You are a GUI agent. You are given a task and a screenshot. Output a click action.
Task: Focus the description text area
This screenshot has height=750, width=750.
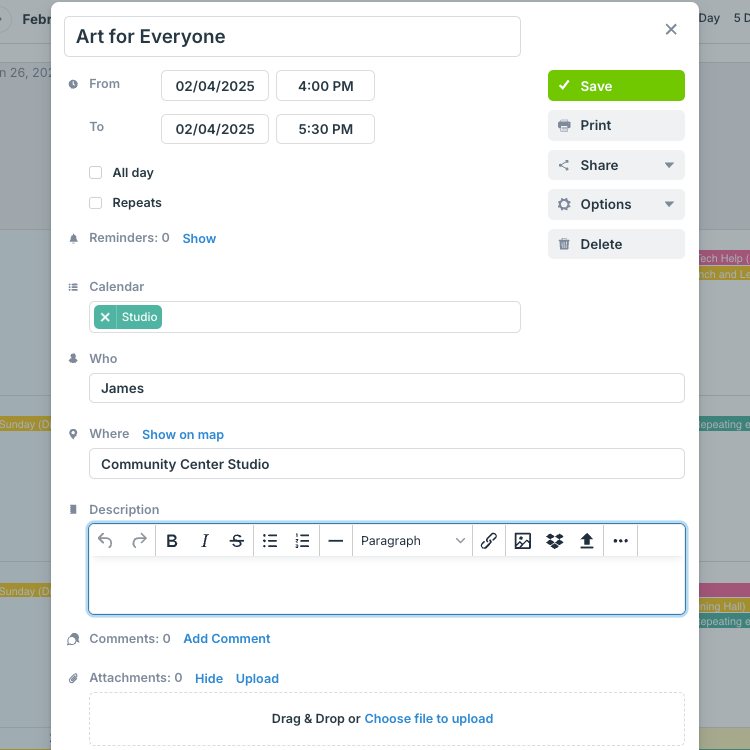click(x=386, y=585)
